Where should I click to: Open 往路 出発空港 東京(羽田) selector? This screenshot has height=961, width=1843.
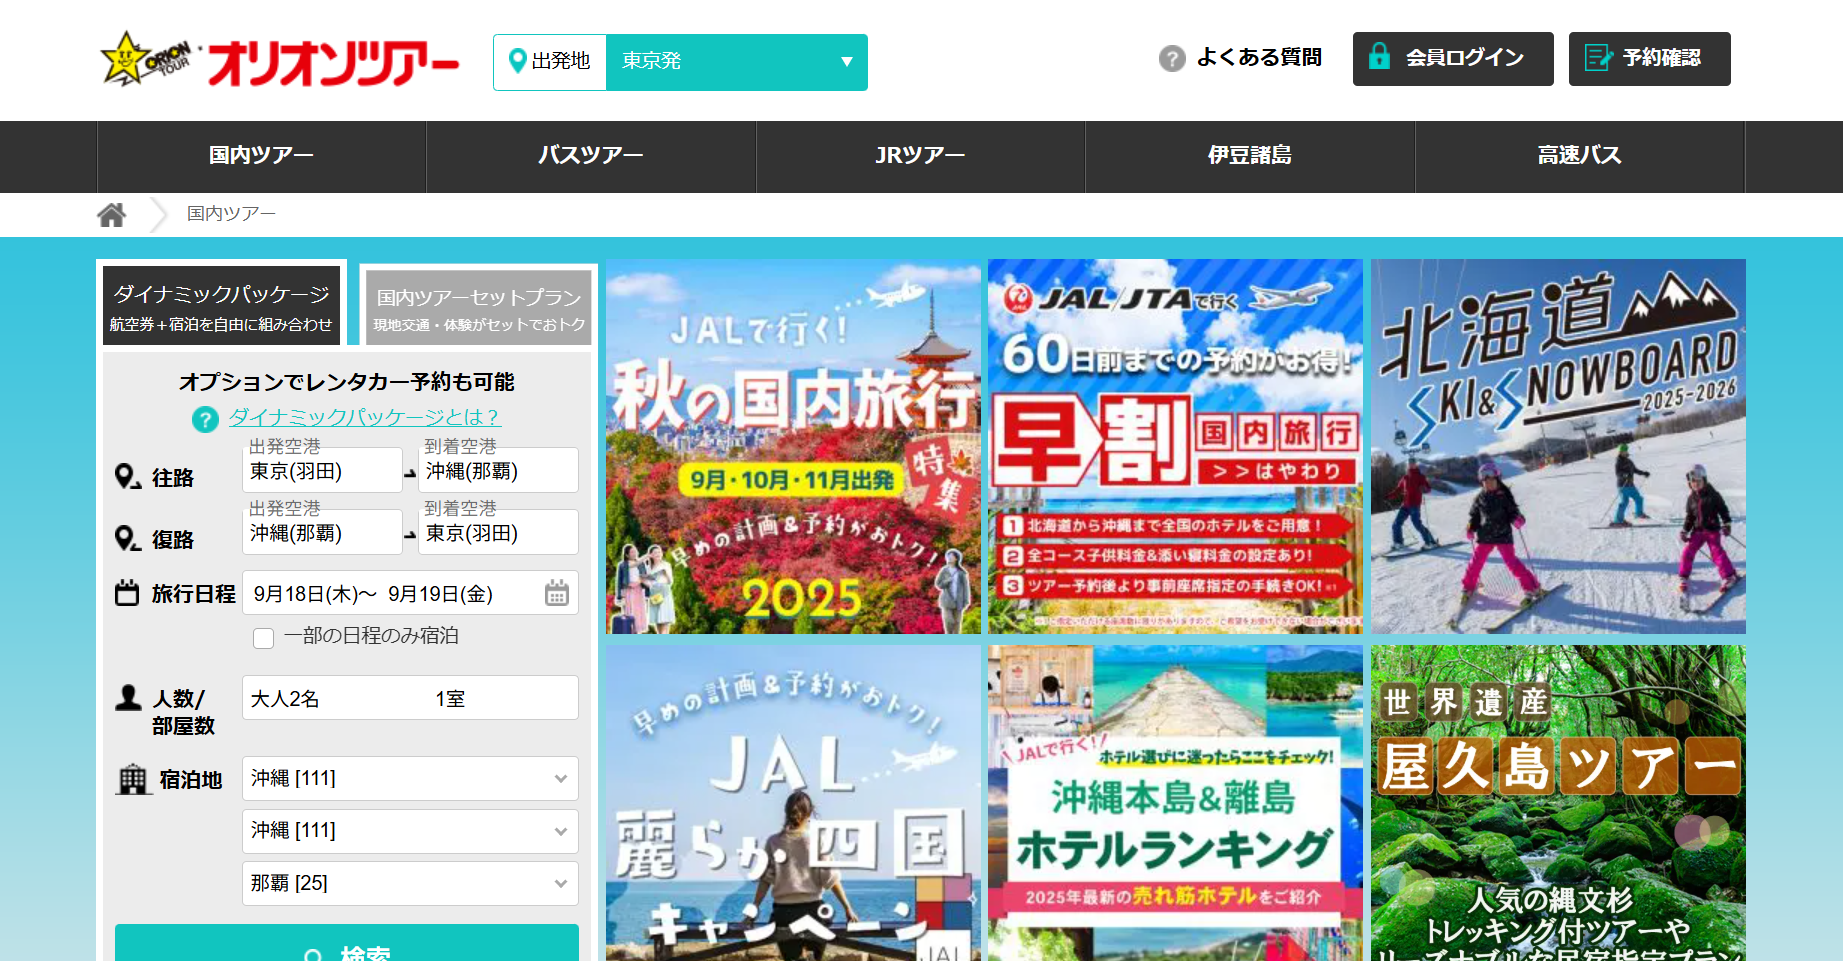(x=322, y=470)
